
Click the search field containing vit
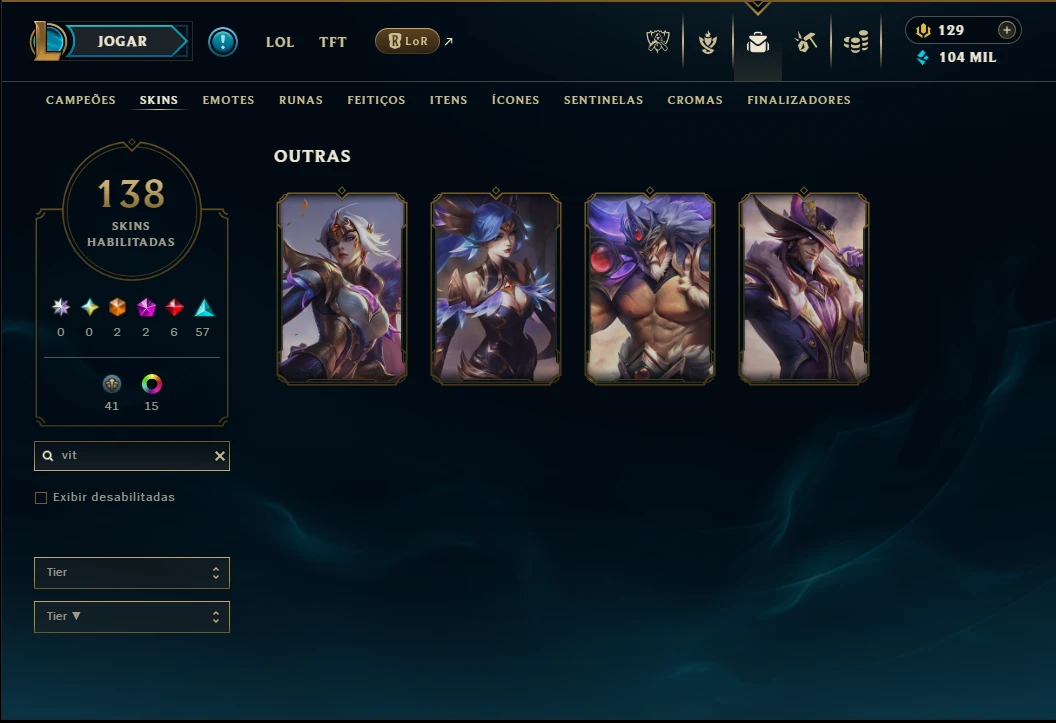coord(132,456)
